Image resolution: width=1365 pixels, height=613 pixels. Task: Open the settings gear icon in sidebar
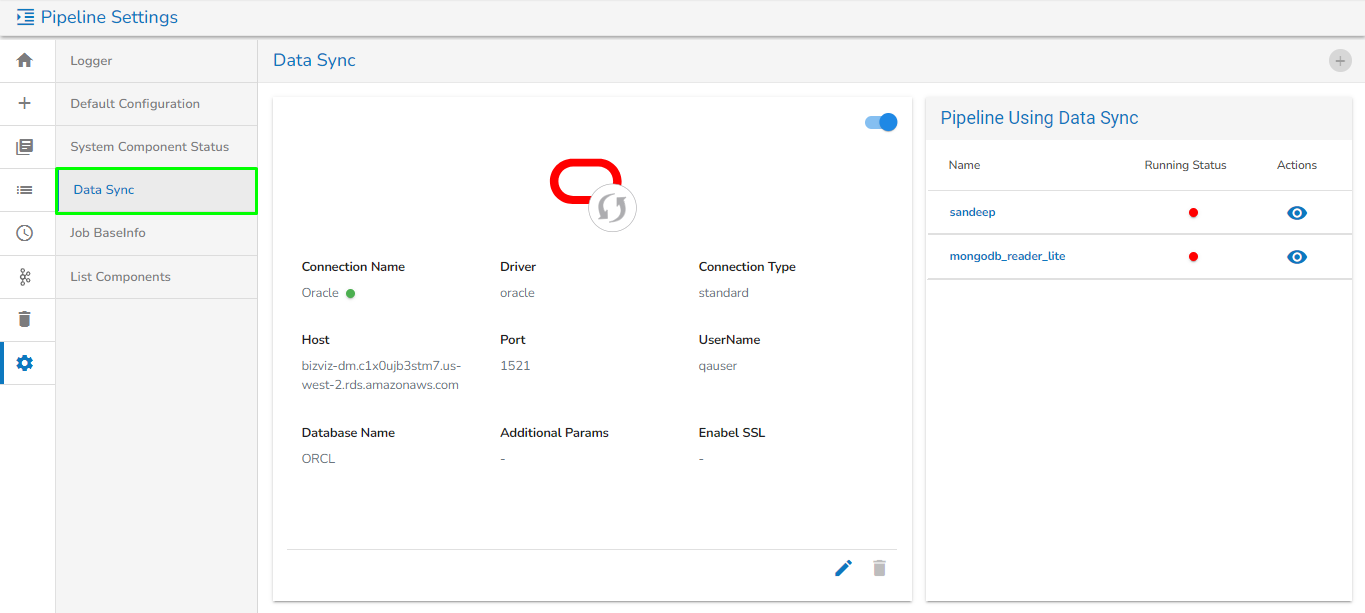[x=25, y=363]
